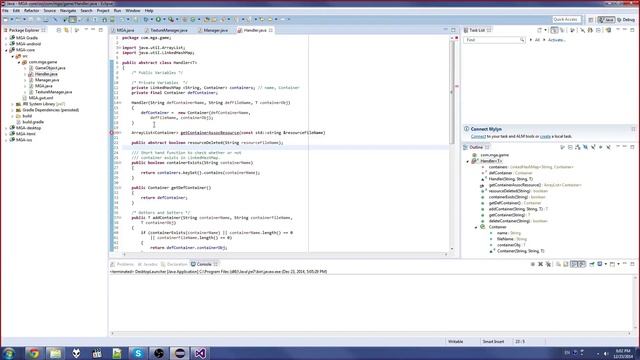Click Pin Console icon
640x360 pixels.
pyautogui.click(x=592, y=264)
